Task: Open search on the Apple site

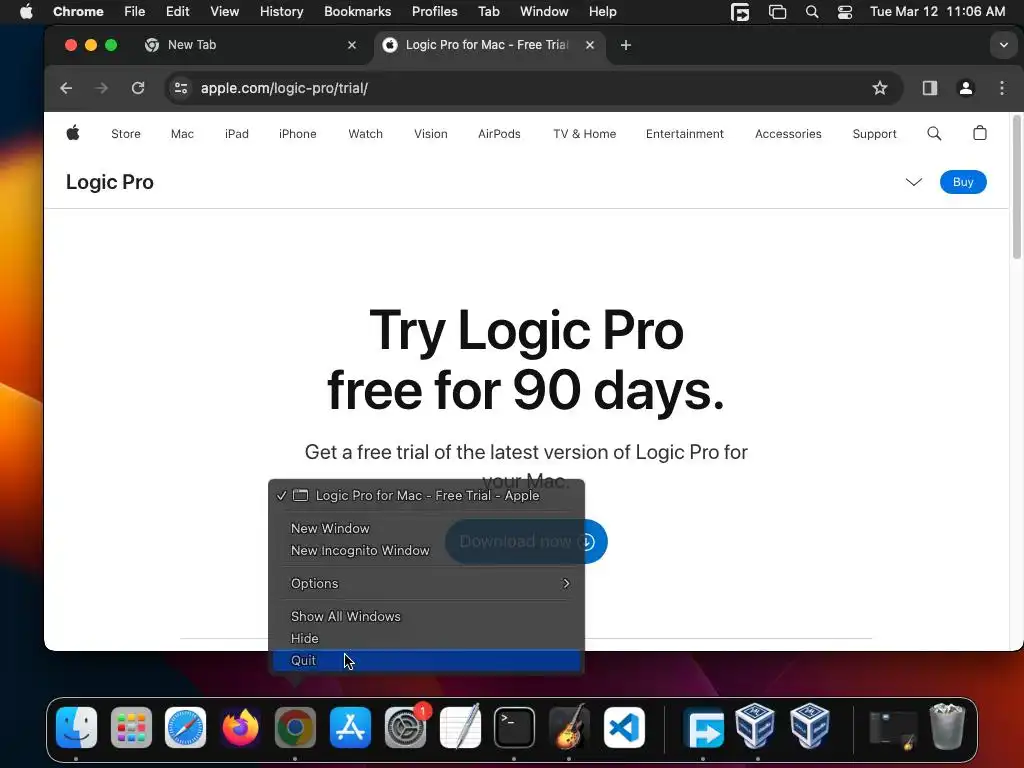Action: coord(934,133)
